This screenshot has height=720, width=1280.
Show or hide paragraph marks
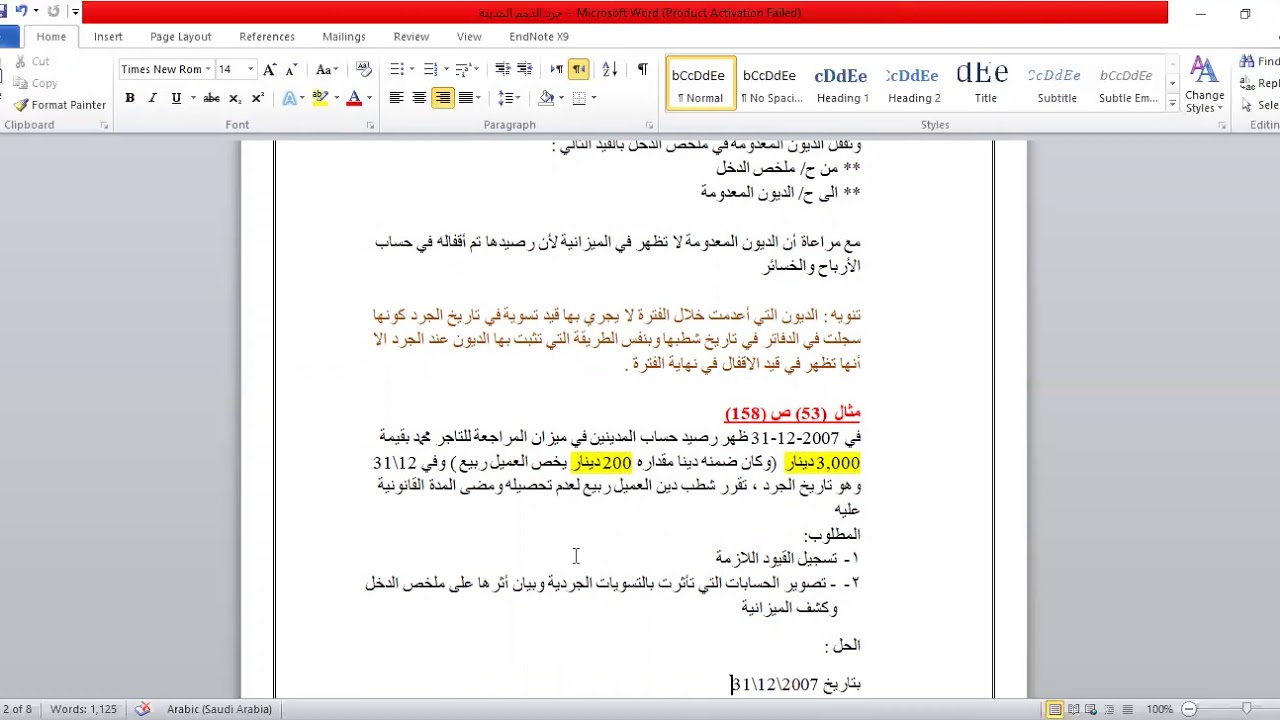(642, 69)
